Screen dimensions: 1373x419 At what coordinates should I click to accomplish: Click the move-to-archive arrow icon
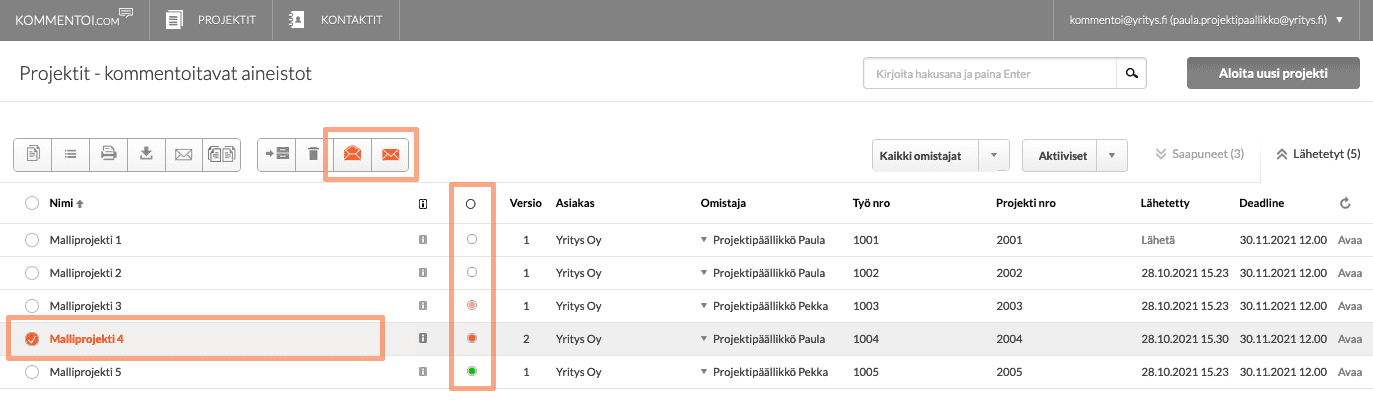pyautogui.click(x=277, y=154)
